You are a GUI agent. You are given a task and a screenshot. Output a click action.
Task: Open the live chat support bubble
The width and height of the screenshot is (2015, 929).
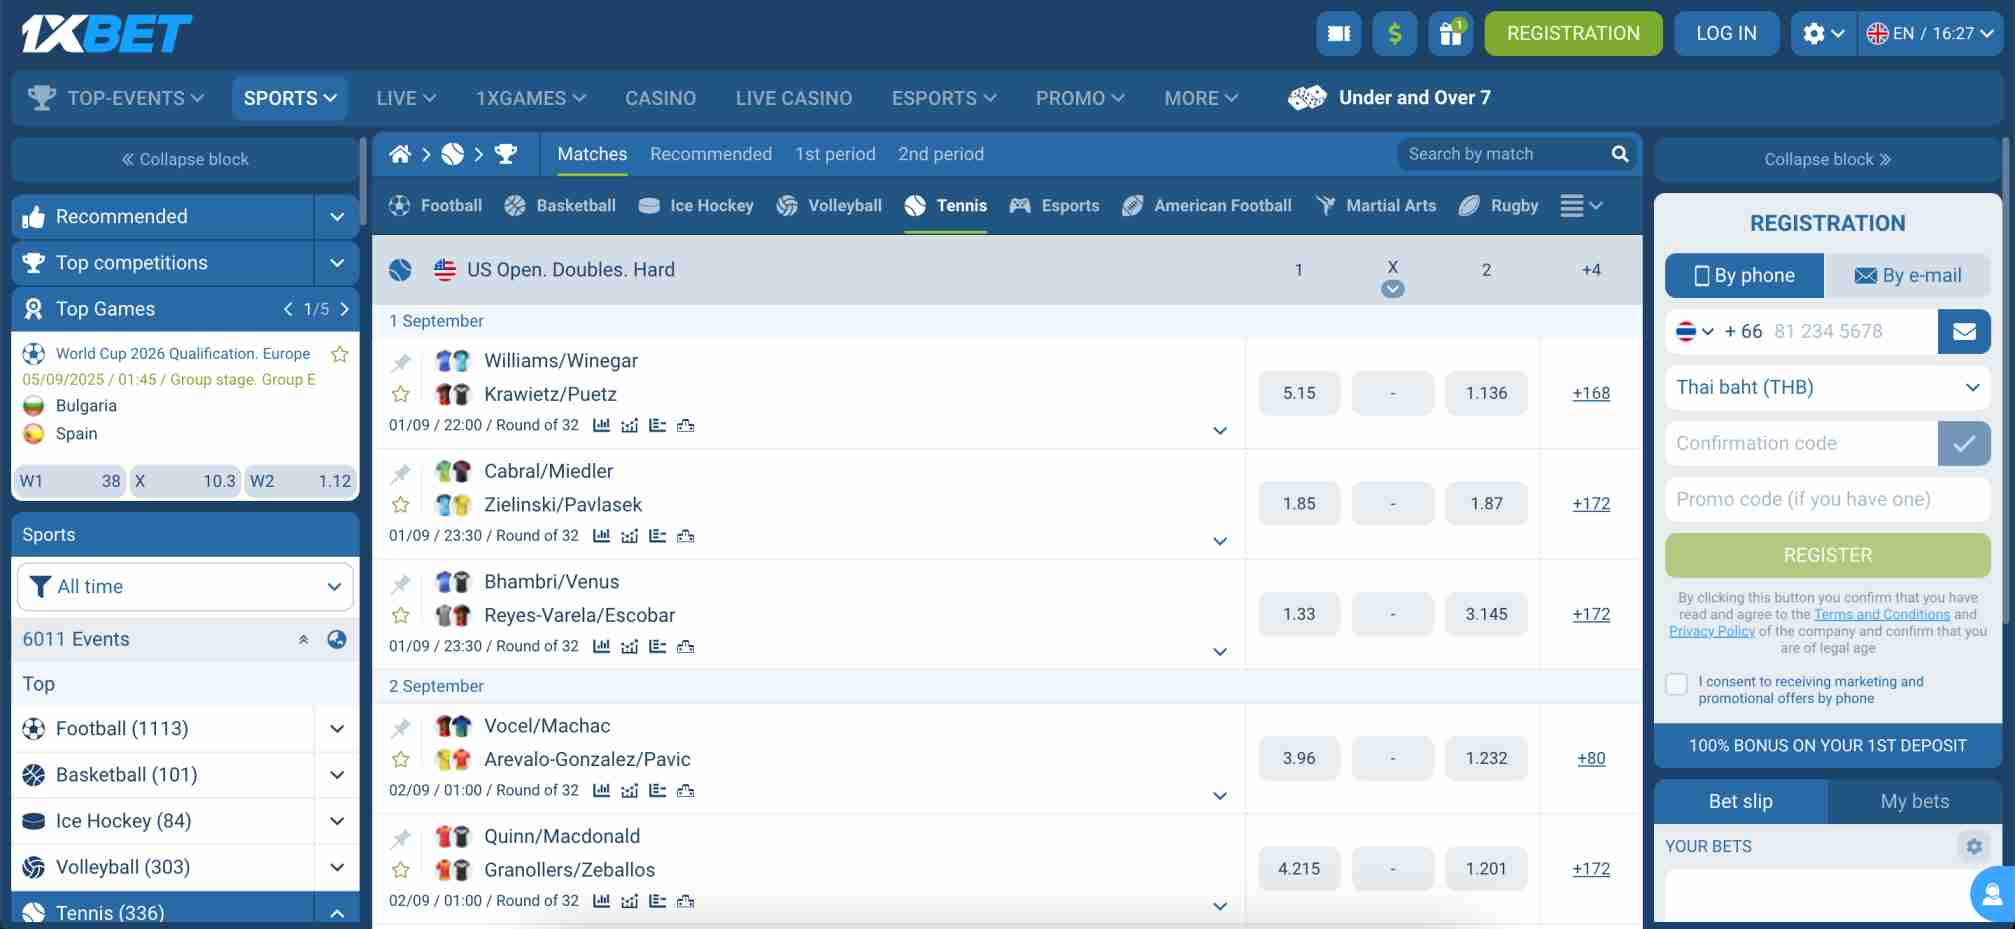click(1992, 893)
